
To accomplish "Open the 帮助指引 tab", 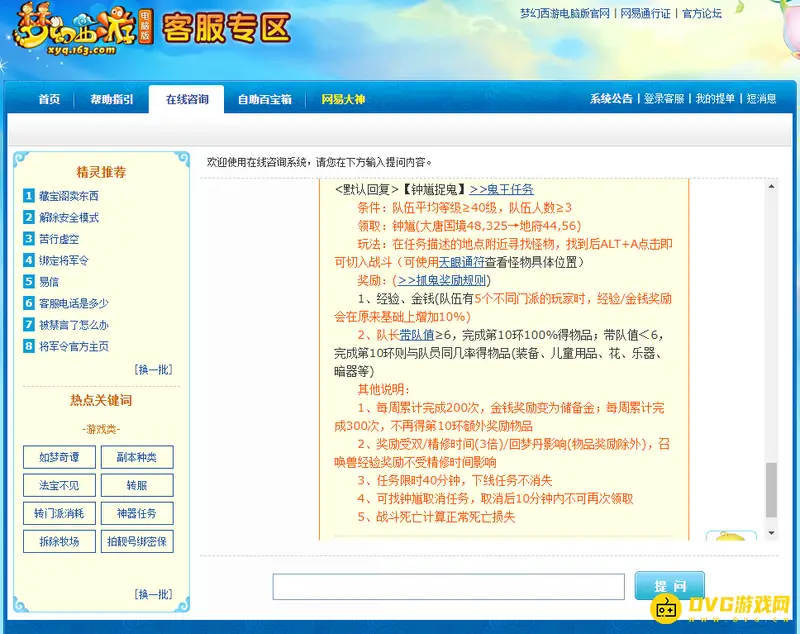I will [112, 99].
